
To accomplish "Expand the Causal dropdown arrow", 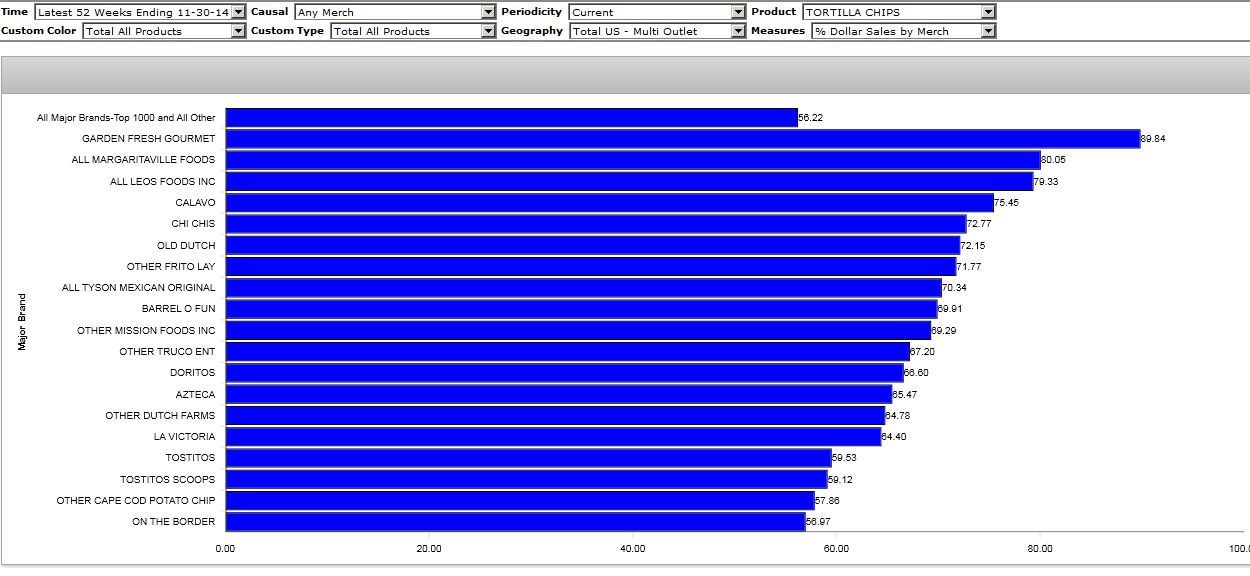I will tap(488, 12).
